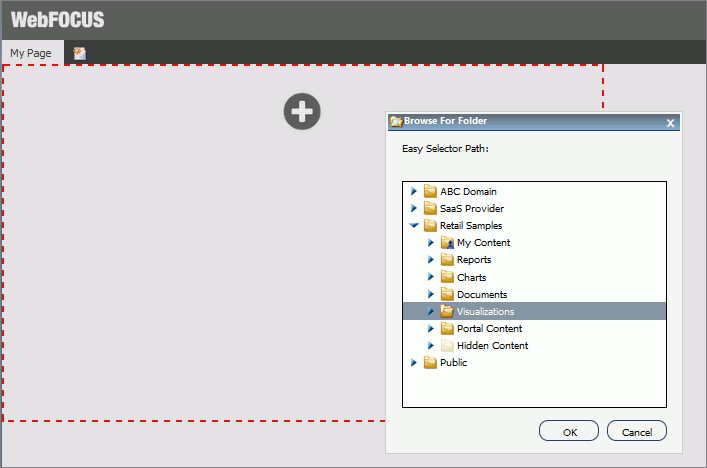Select the ABC Domain label
This screenshot has height=468, width=707.
point(468,192)
